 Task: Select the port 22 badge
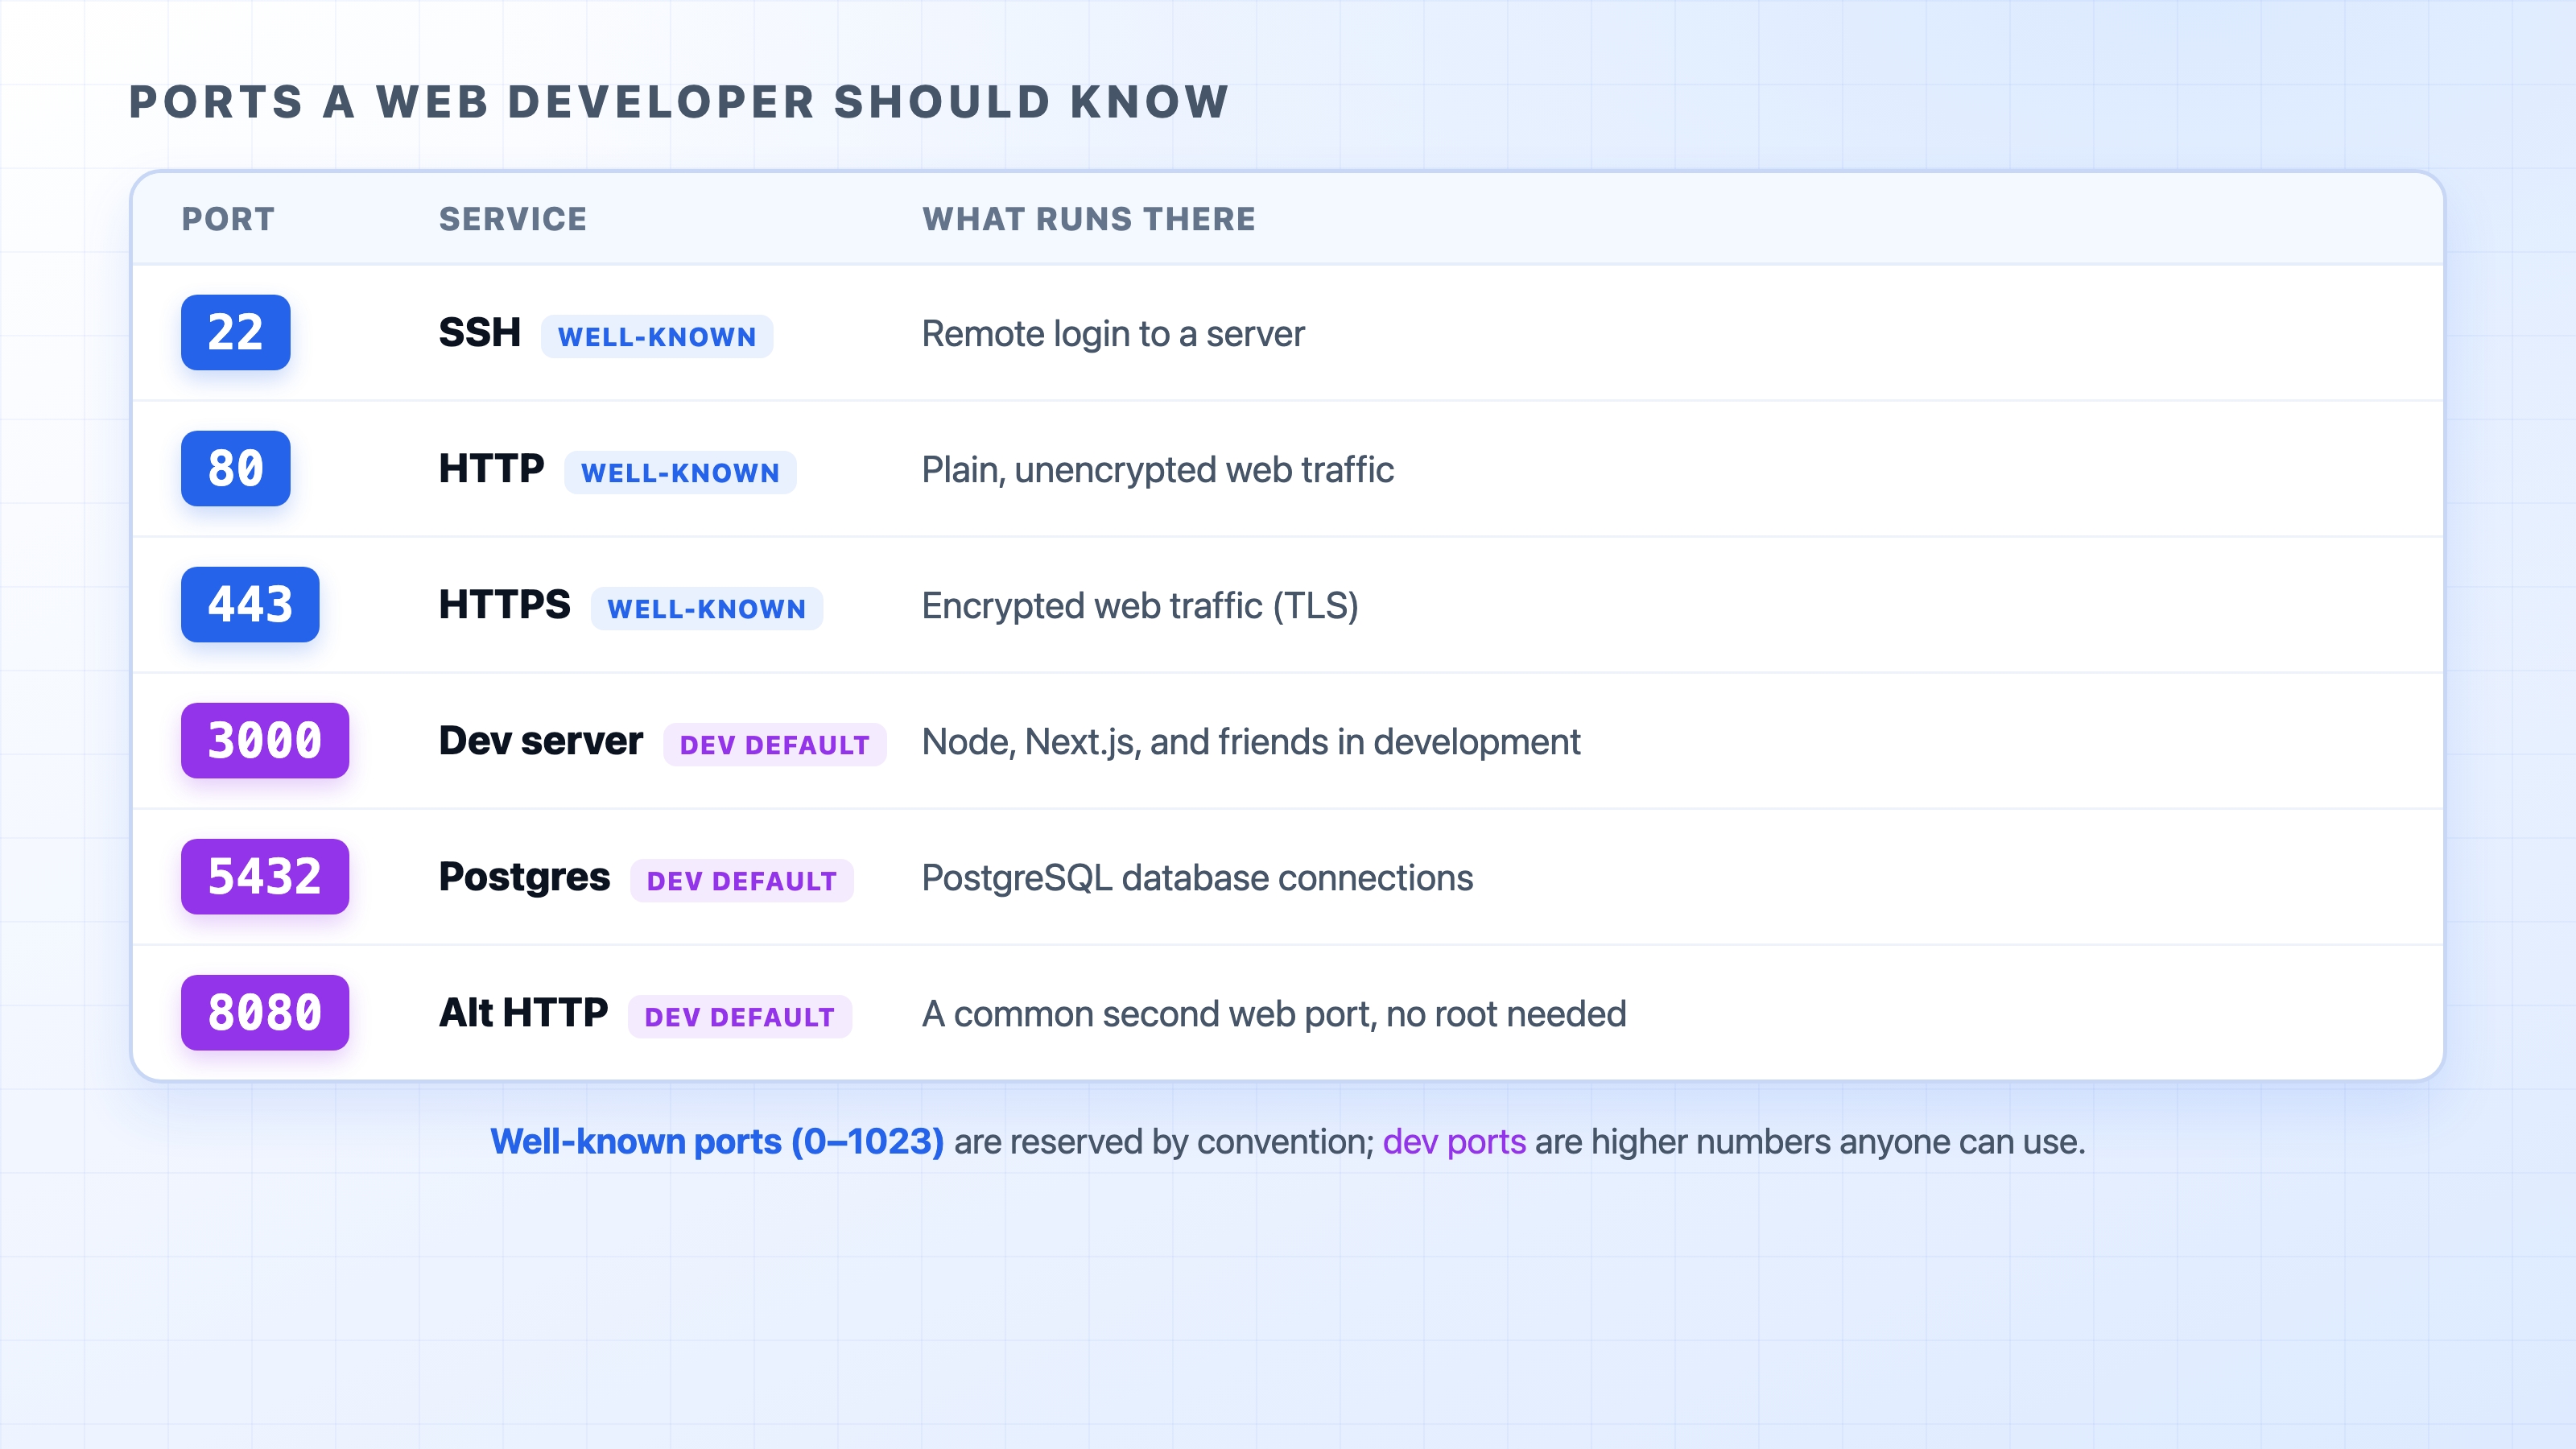coord(236,332)
